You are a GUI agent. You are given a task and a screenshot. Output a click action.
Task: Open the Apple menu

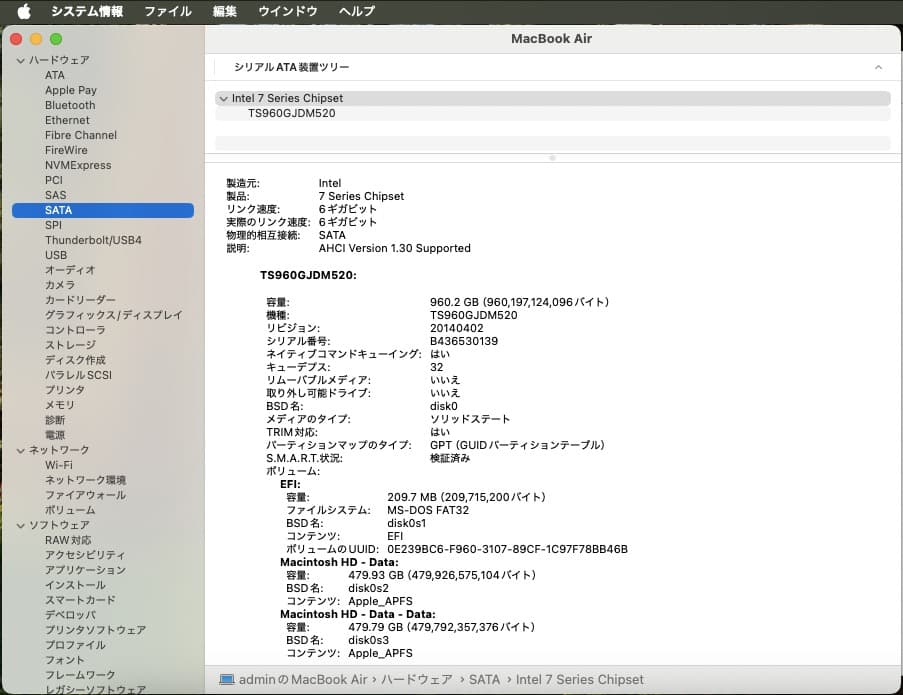coord(23,11)
